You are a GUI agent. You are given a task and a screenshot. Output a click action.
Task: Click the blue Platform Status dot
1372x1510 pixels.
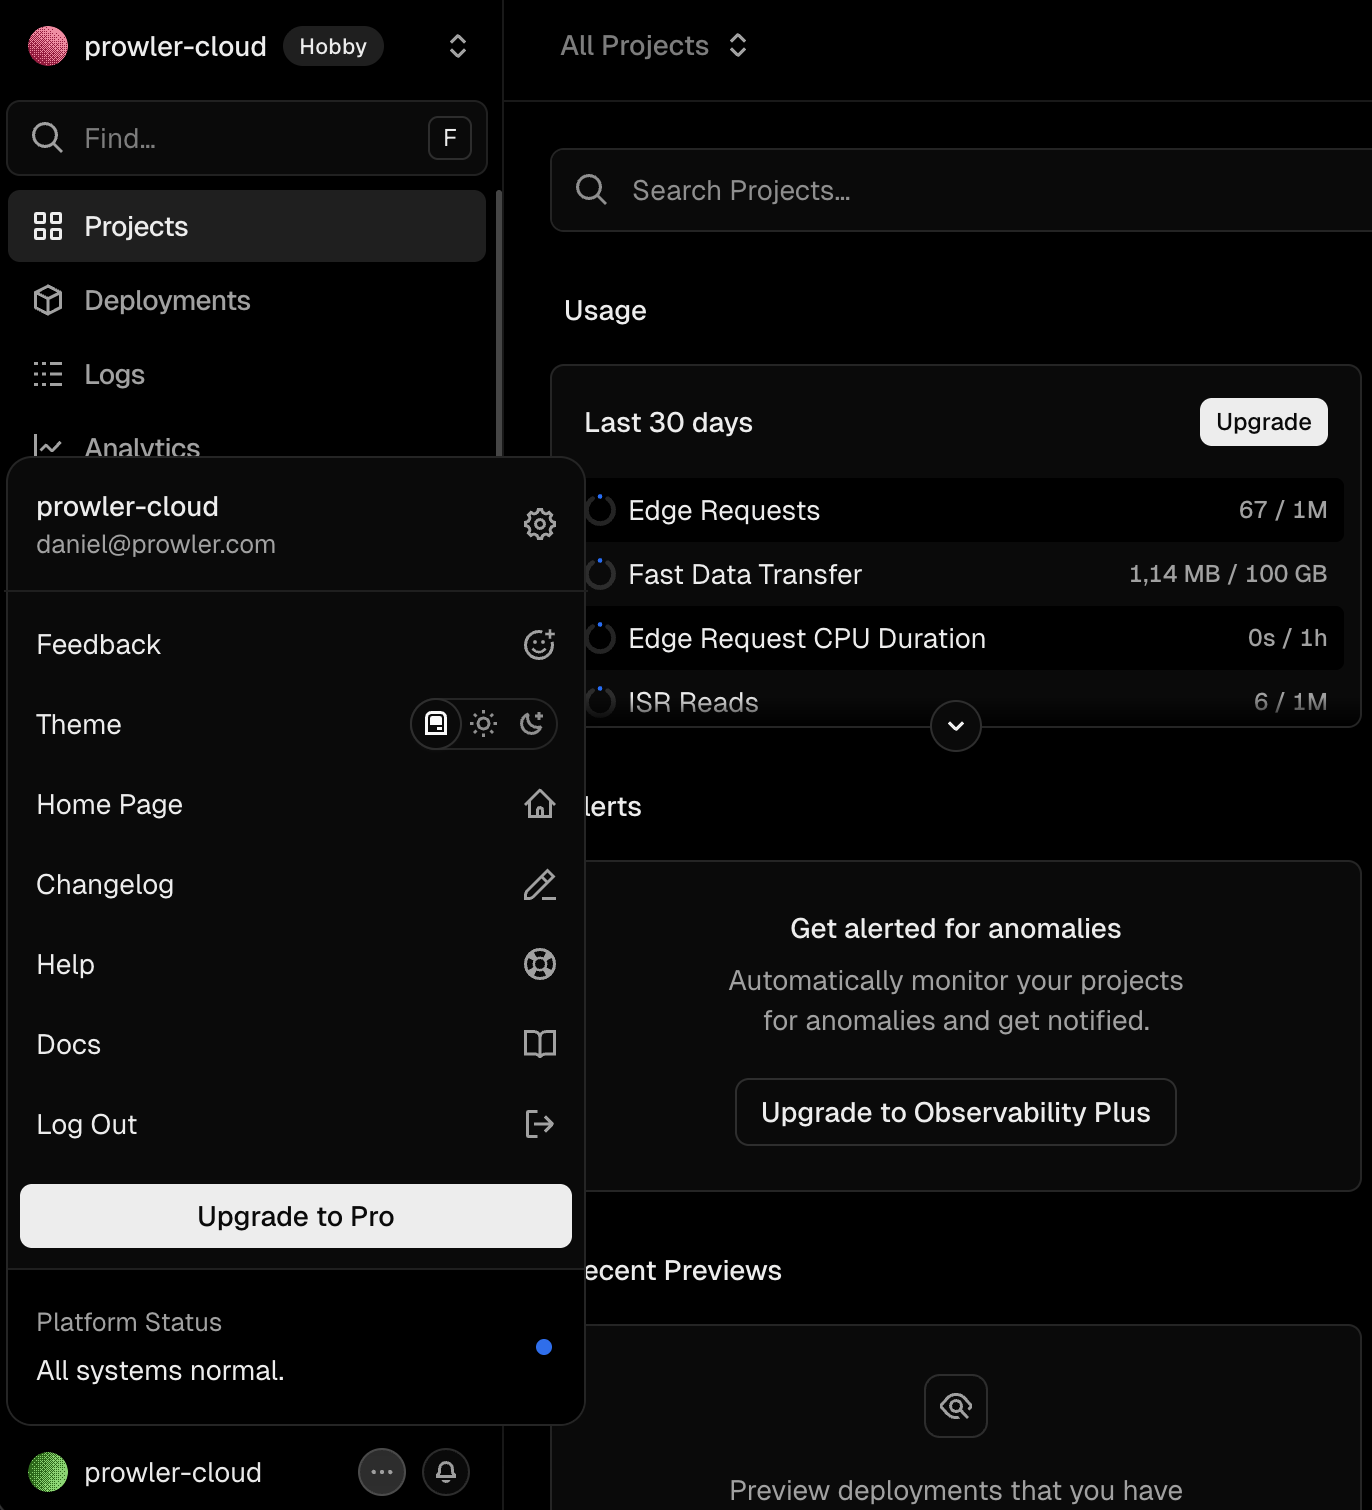544,1347
